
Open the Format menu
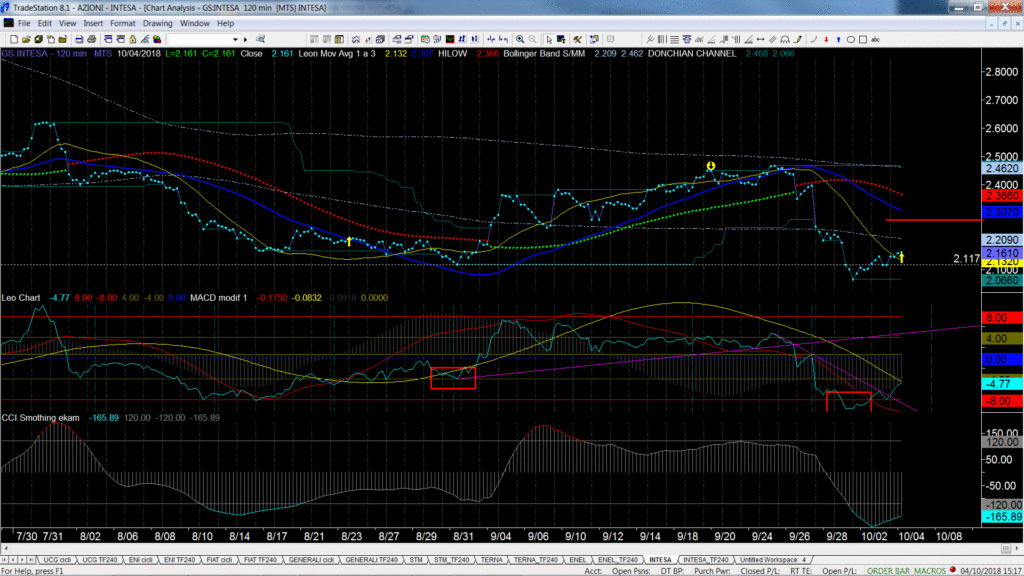coord(123,24)
